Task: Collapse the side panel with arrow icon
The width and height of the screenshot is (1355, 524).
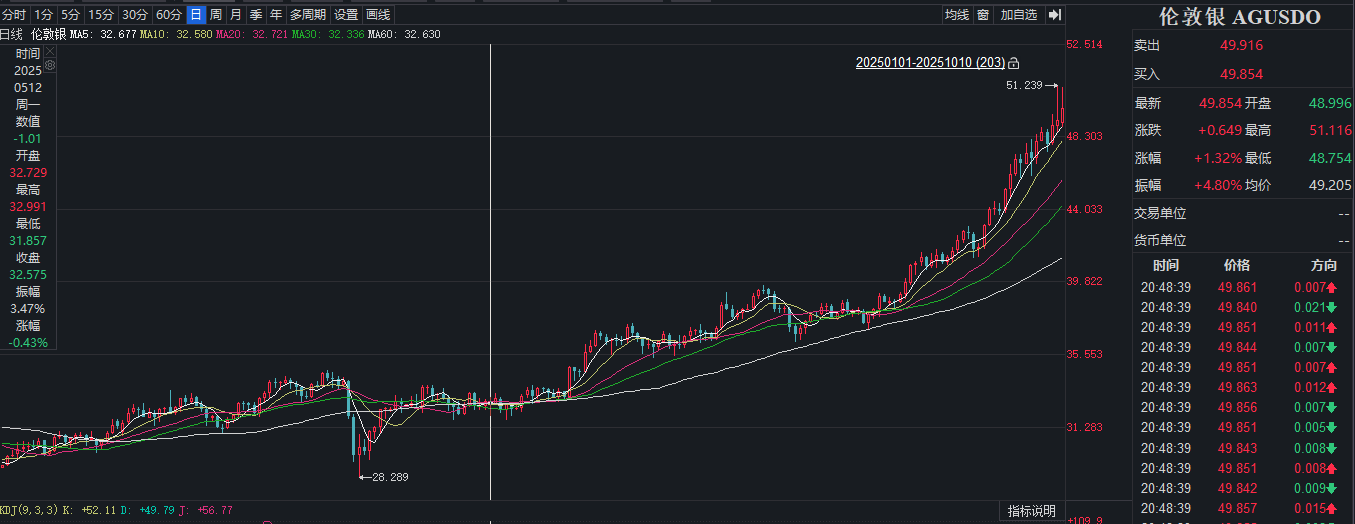Action: [1055, 15]
